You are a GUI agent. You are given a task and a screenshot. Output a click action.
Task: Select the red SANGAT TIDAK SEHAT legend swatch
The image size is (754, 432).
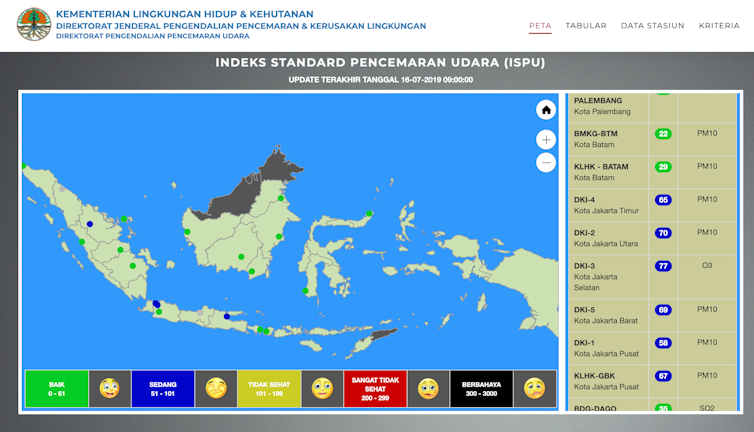(375, 388)
